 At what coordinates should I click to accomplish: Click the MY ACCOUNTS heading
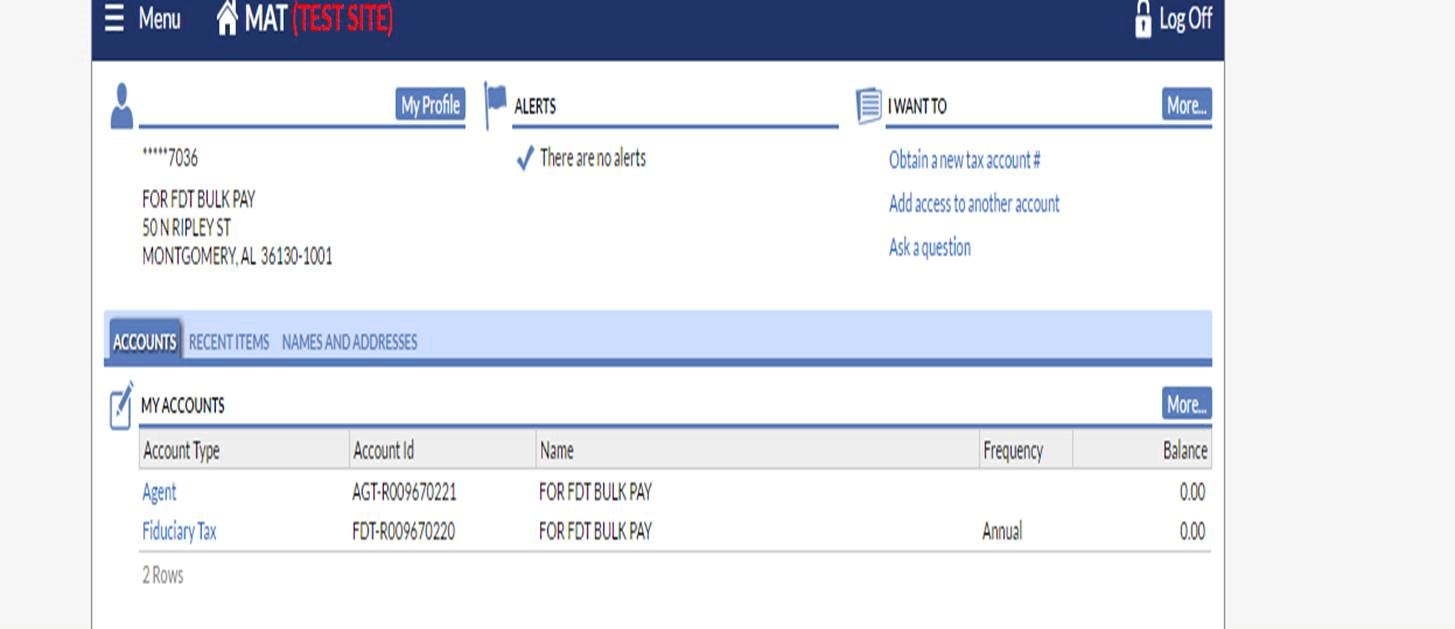click(183, 405)
